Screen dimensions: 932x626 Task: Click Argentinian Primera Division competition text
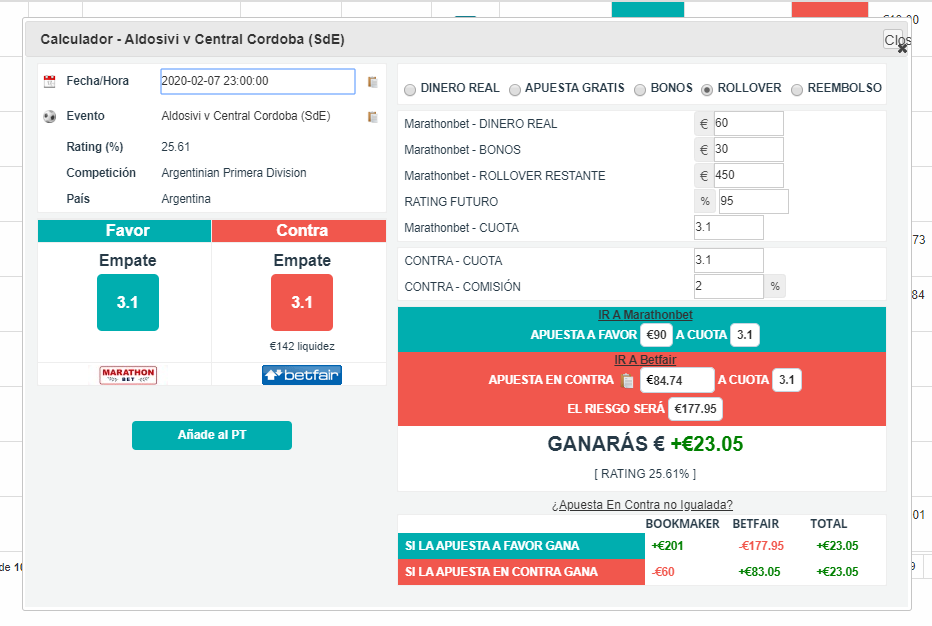[x=234, y=173]
